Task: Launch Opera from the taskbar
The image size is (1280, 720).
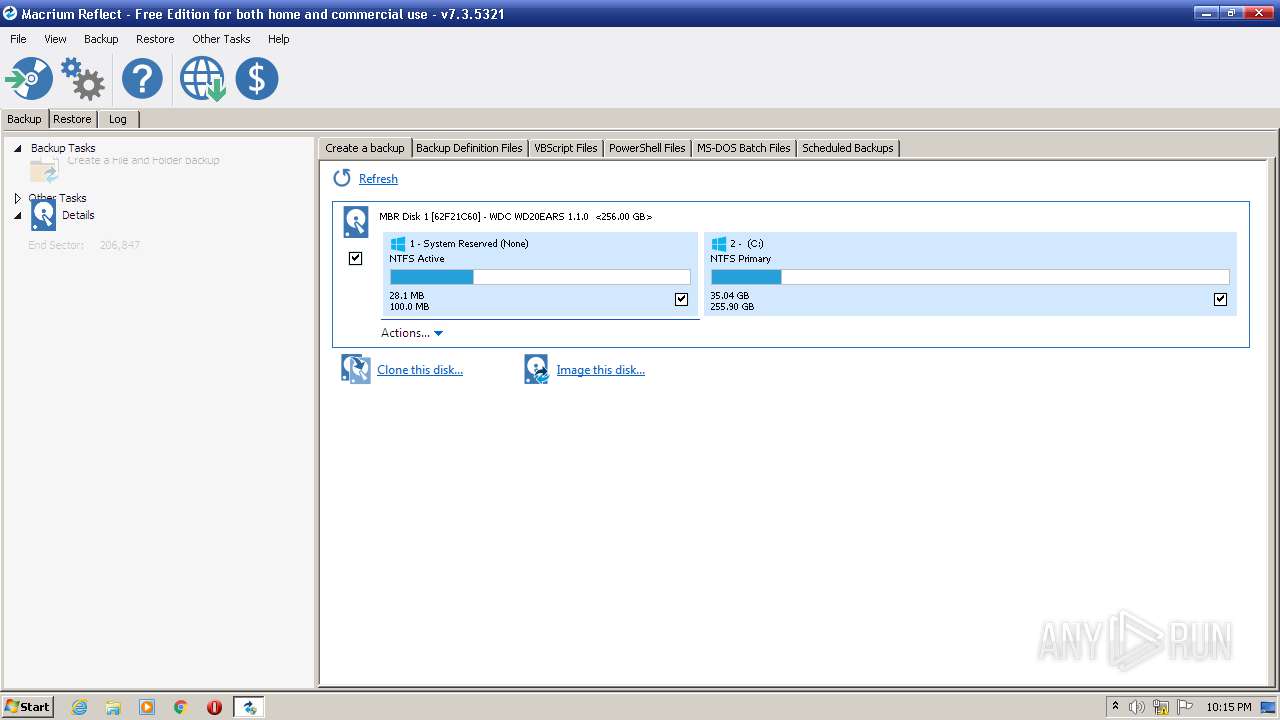Action: 214,707
